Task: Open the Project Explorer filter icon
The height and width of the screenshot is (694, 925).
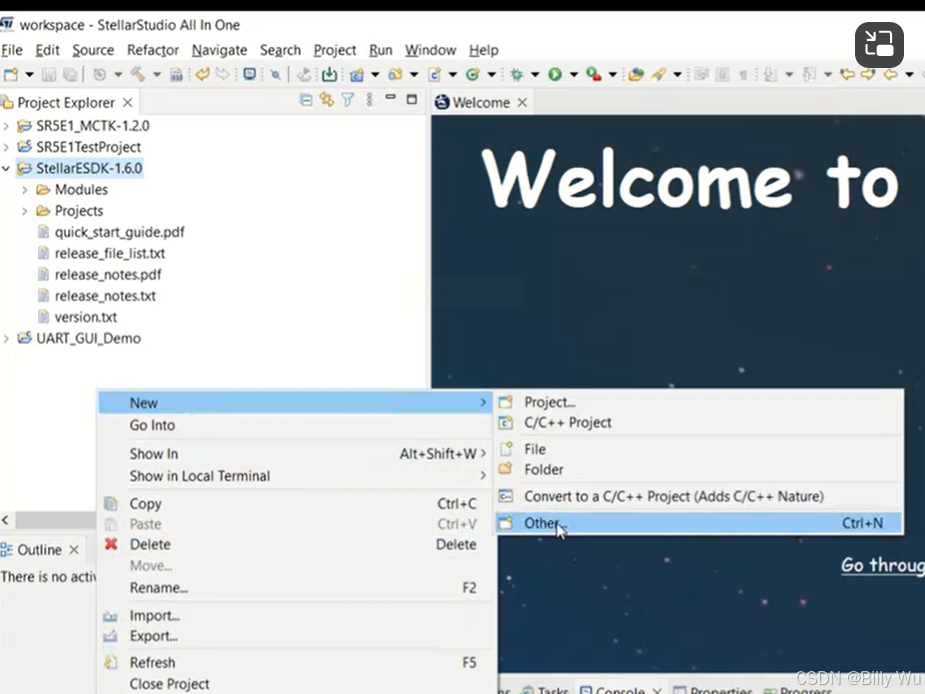Action: pyautogui.click(x=348, y=100)
